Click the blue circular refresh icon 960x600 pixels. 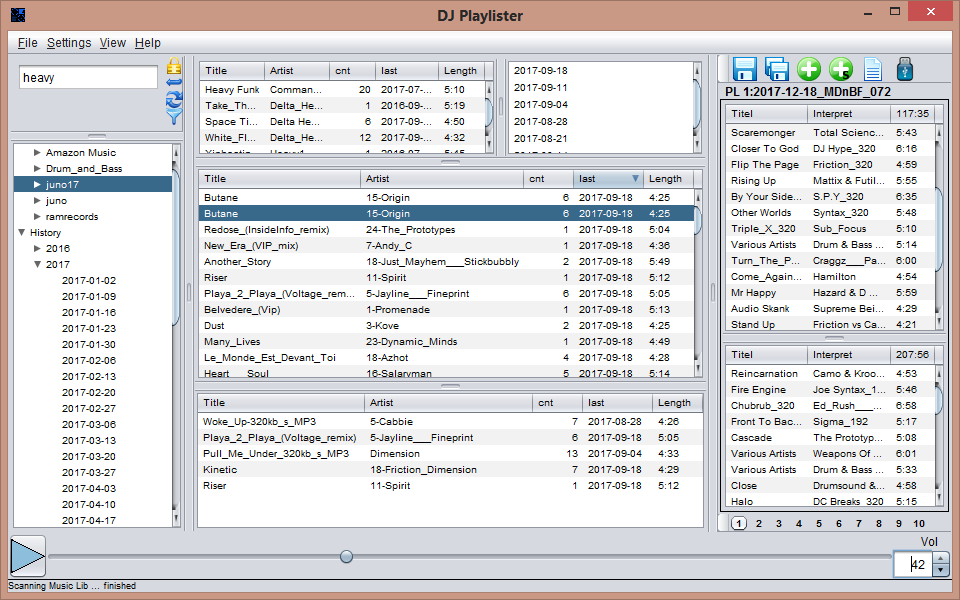point(174,99)
